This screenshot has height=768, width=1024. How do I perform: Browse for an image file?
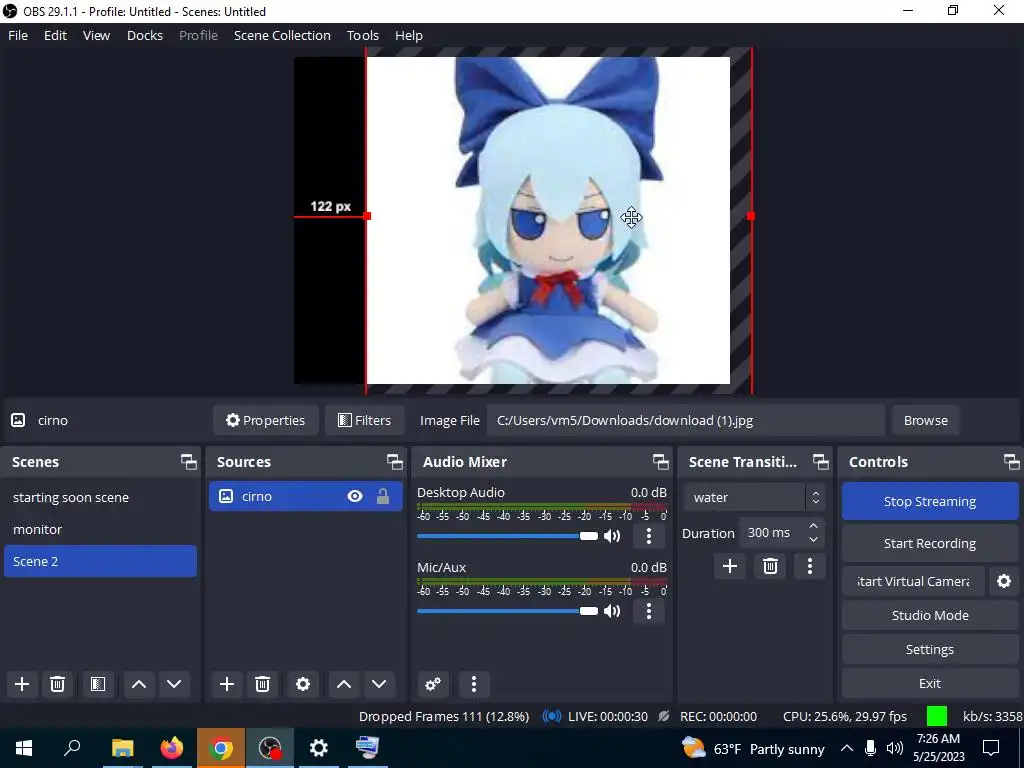(x=925, y=421)
